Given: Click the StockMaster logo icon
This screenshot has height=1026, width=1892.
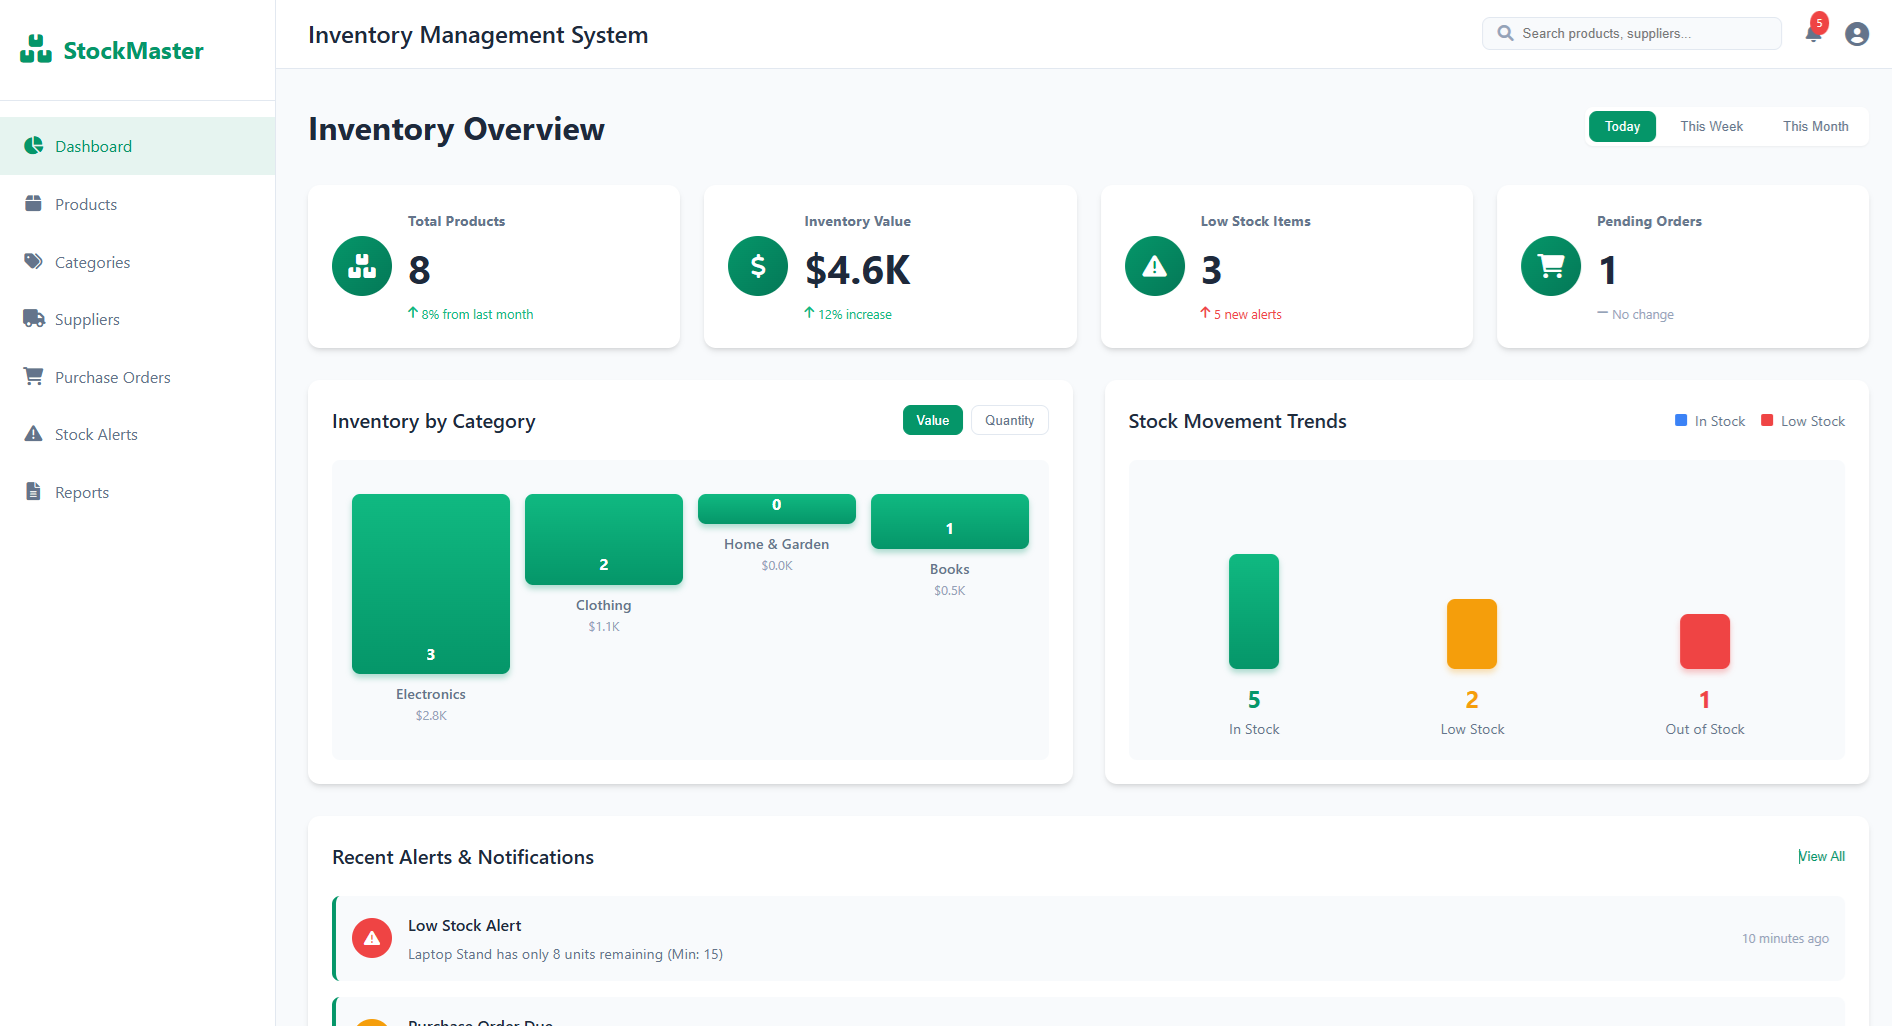Looking at the screenshot, I should coord(35,47).
